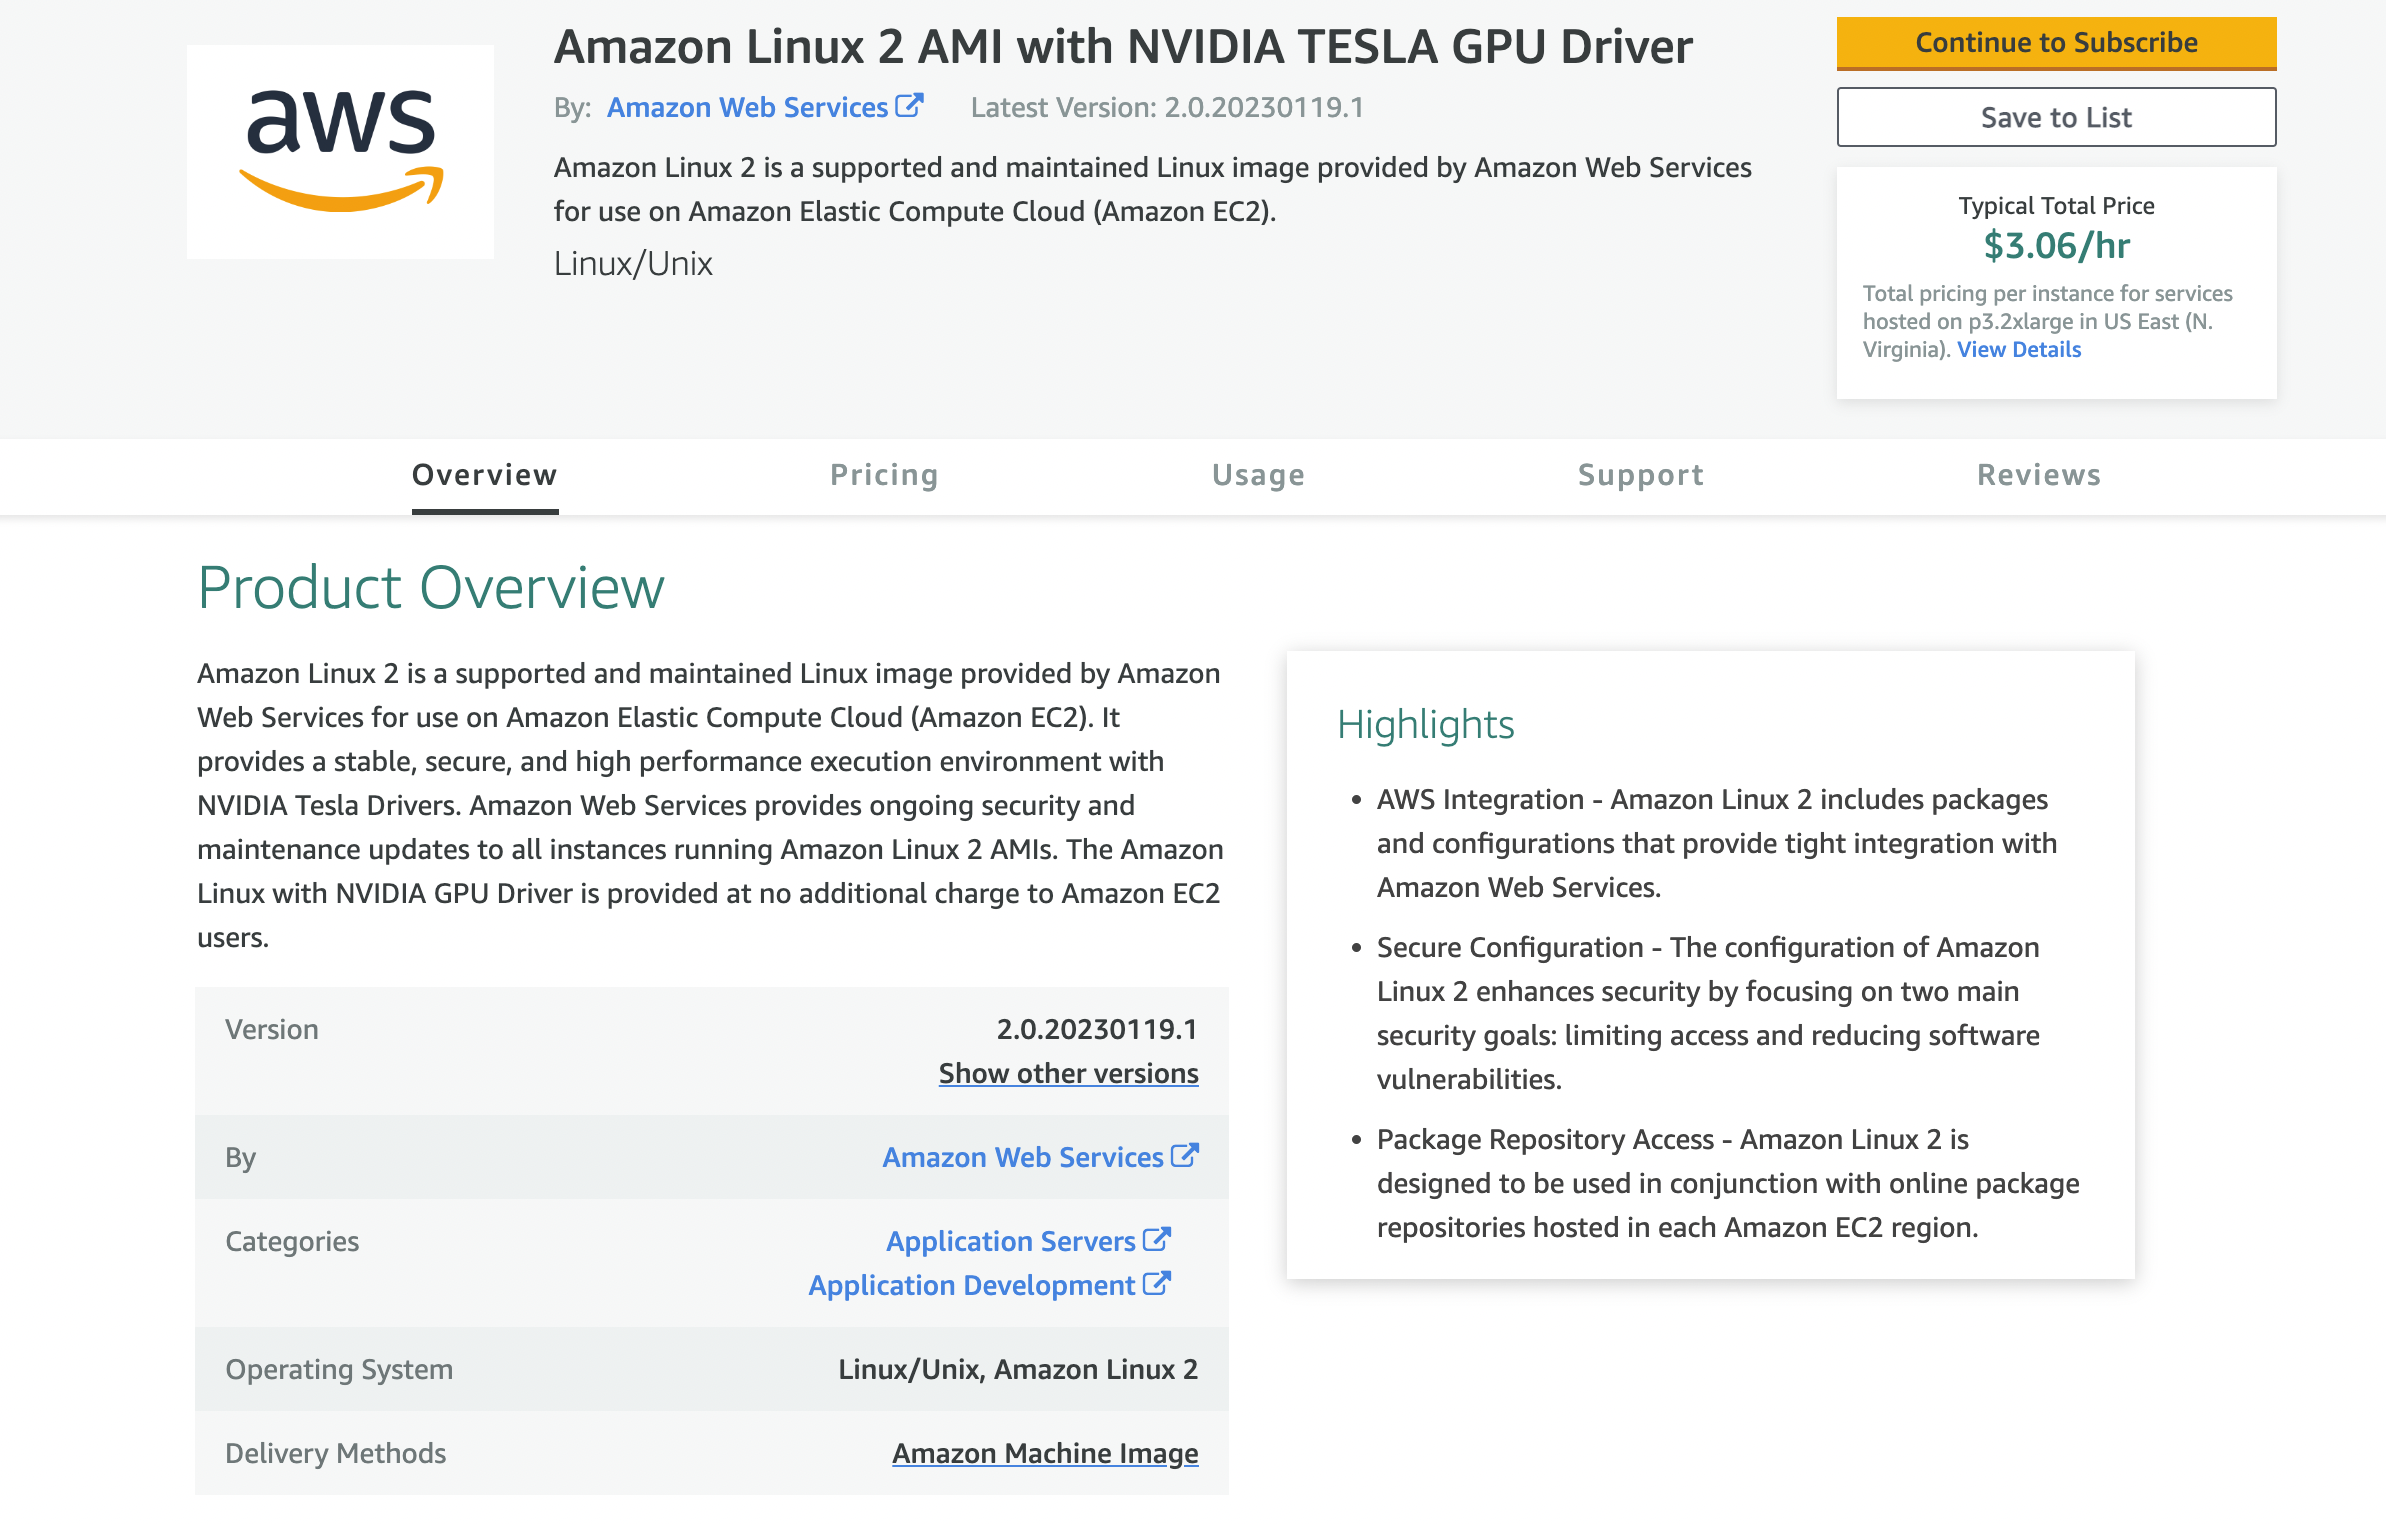Click Show other versions link
This screenshot has width=2386, height=1524.
point(1068,1073)
